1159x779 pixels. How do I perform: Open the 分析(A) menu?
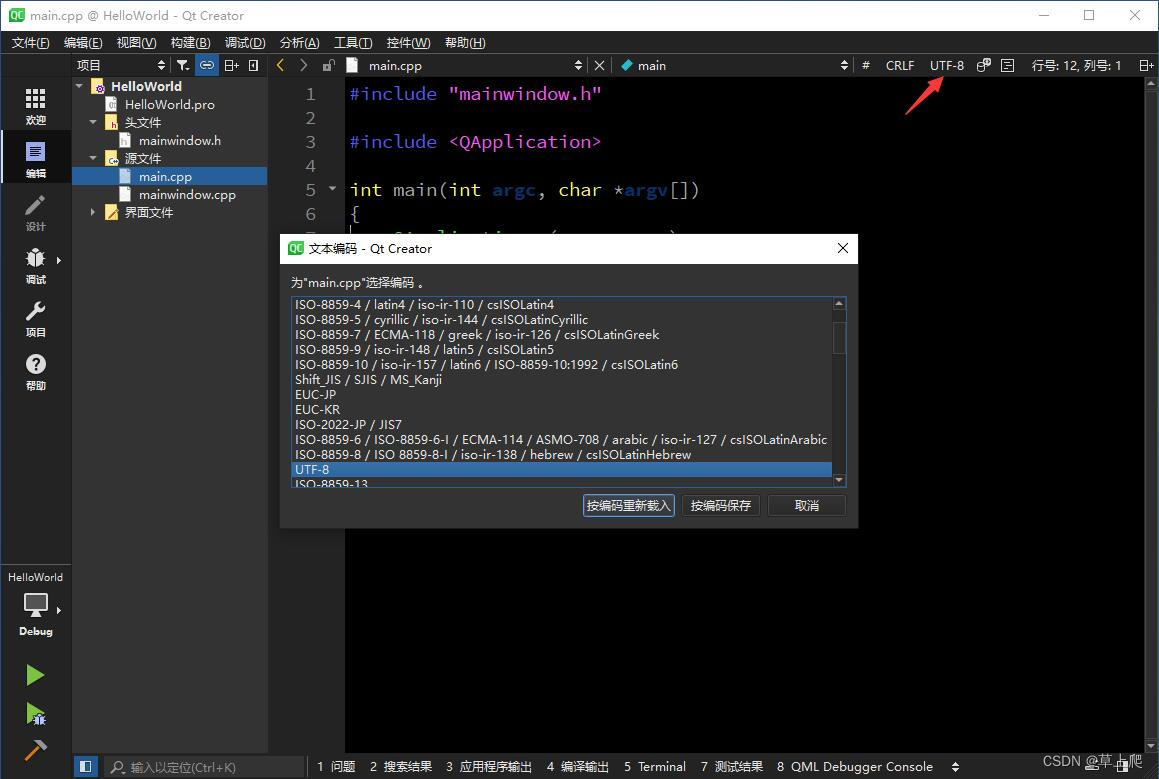299,43
